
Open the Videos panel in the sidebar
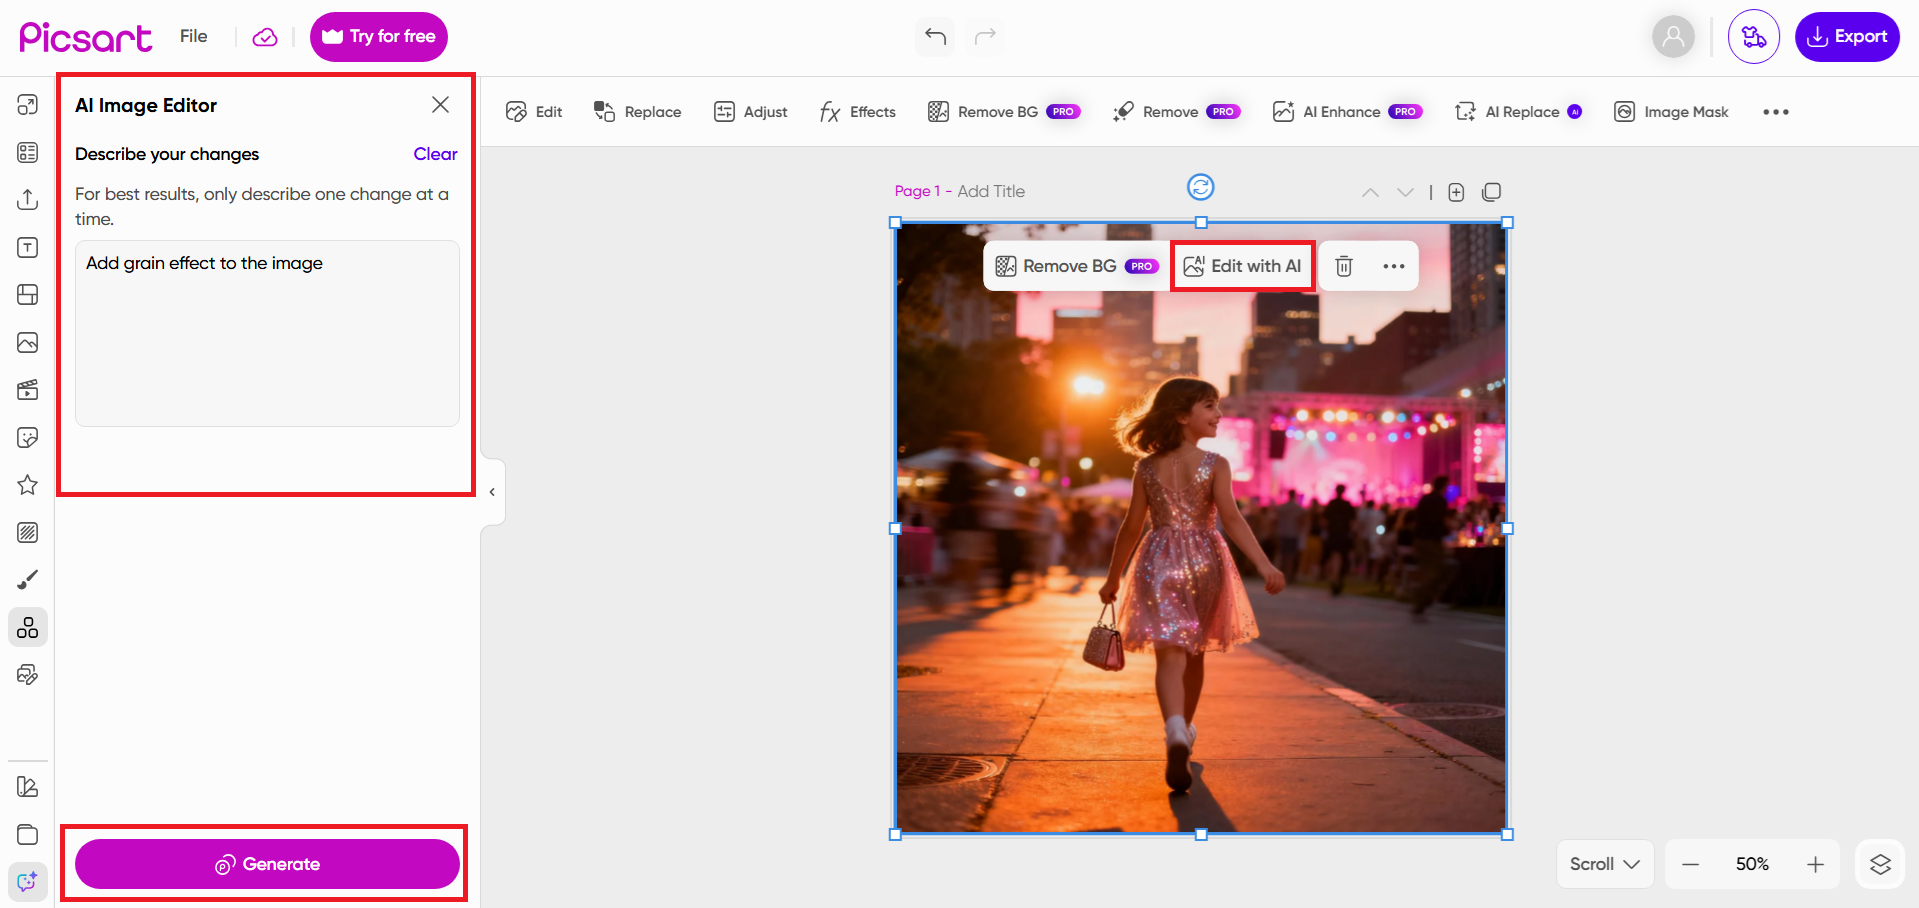tap(27, 389)
